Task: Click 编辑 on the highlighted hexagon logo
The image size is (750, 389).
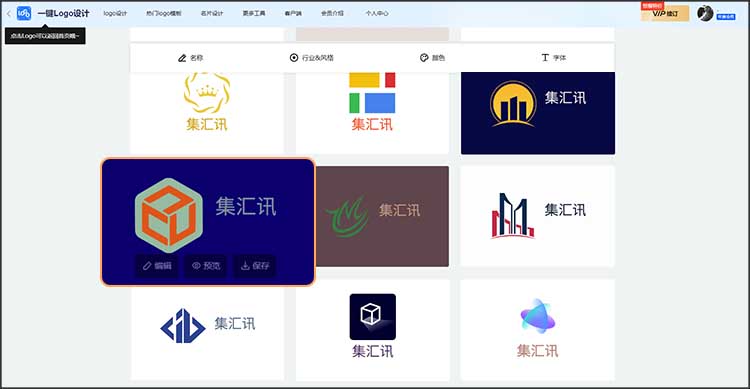Action: [157, 266]
